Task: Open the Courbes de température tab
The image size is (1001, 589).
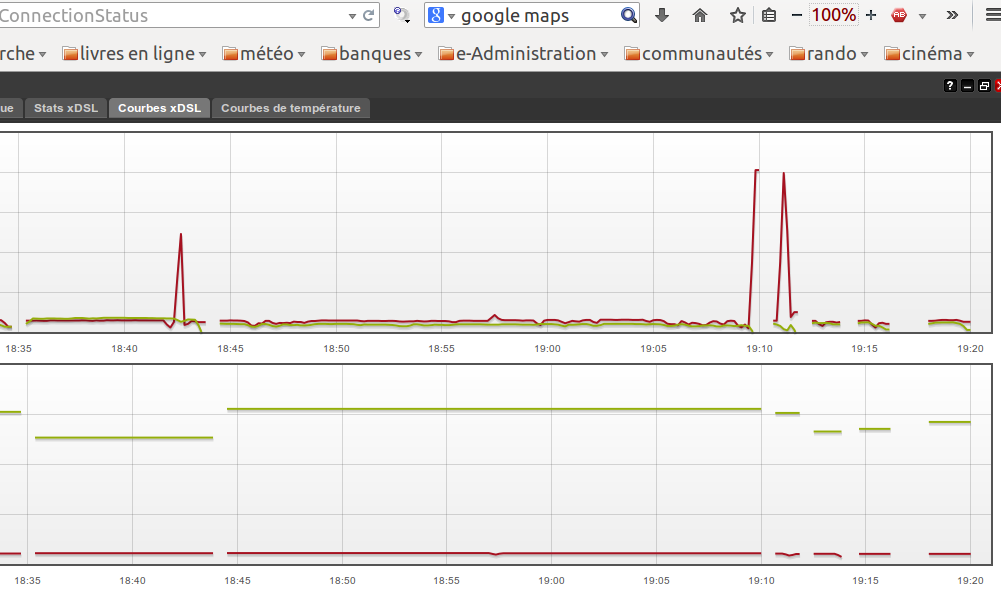Action: click(290, 108)
